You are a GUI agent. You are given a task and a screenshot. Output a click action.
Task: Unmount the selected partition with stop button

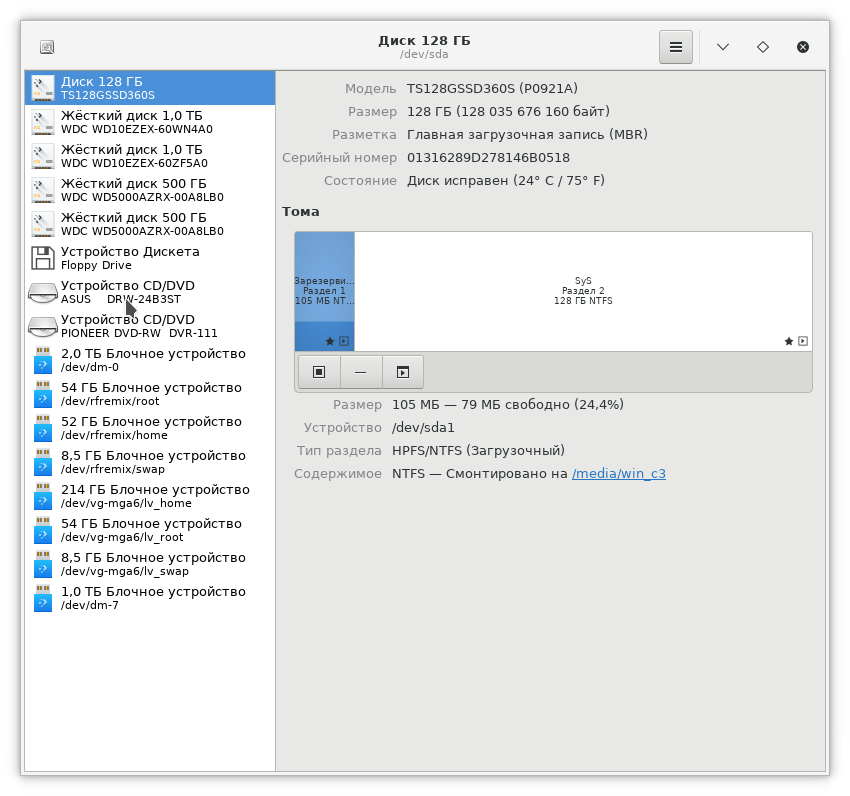(319, 372)
